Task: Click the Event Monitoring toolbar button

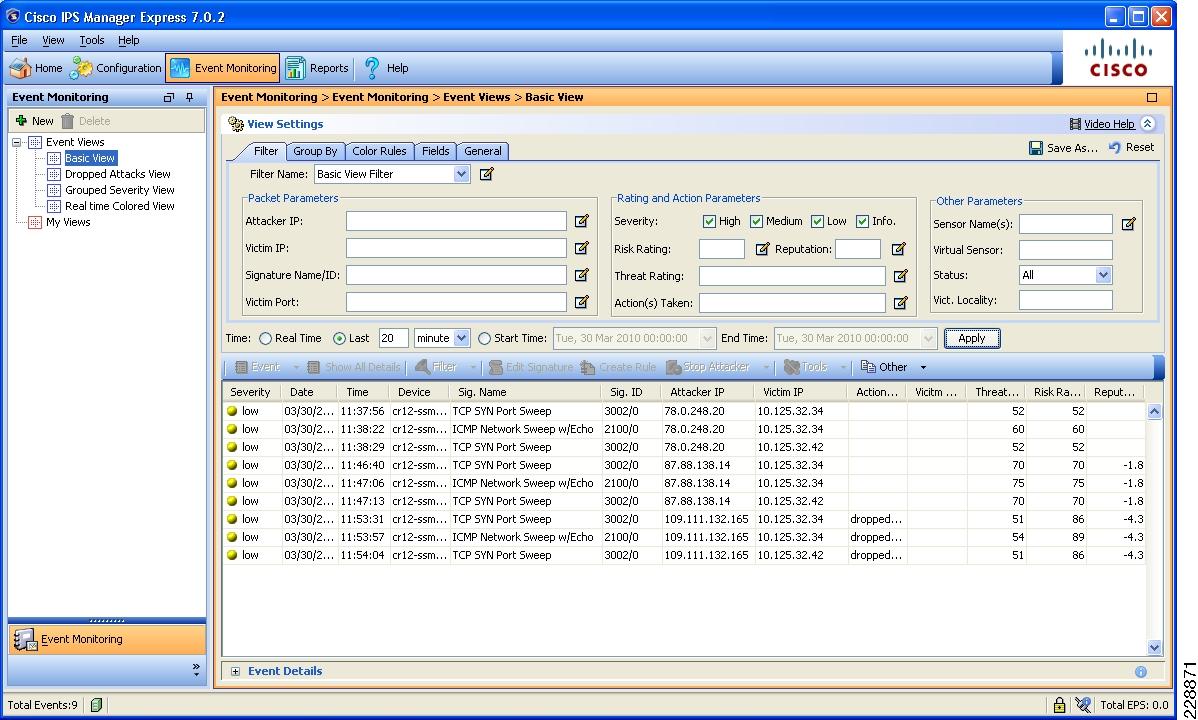Action: (x=223, y=68)
